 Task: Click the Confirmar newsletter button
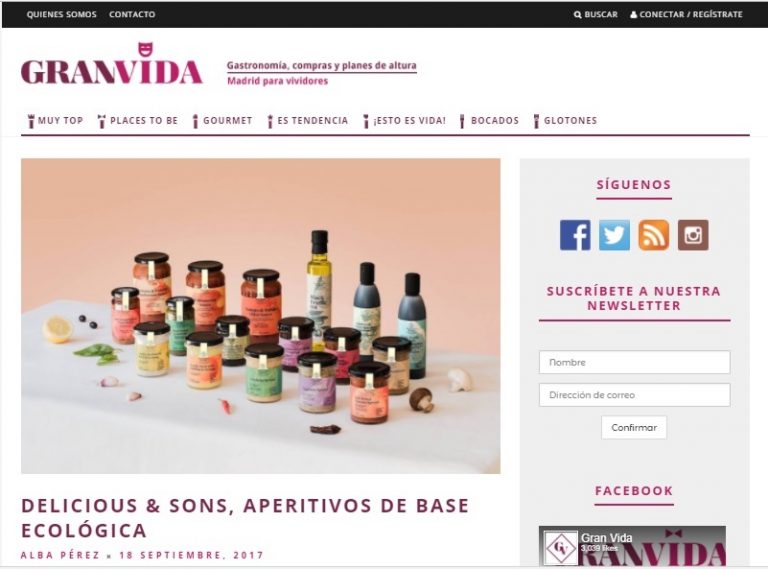click(634, 427)
